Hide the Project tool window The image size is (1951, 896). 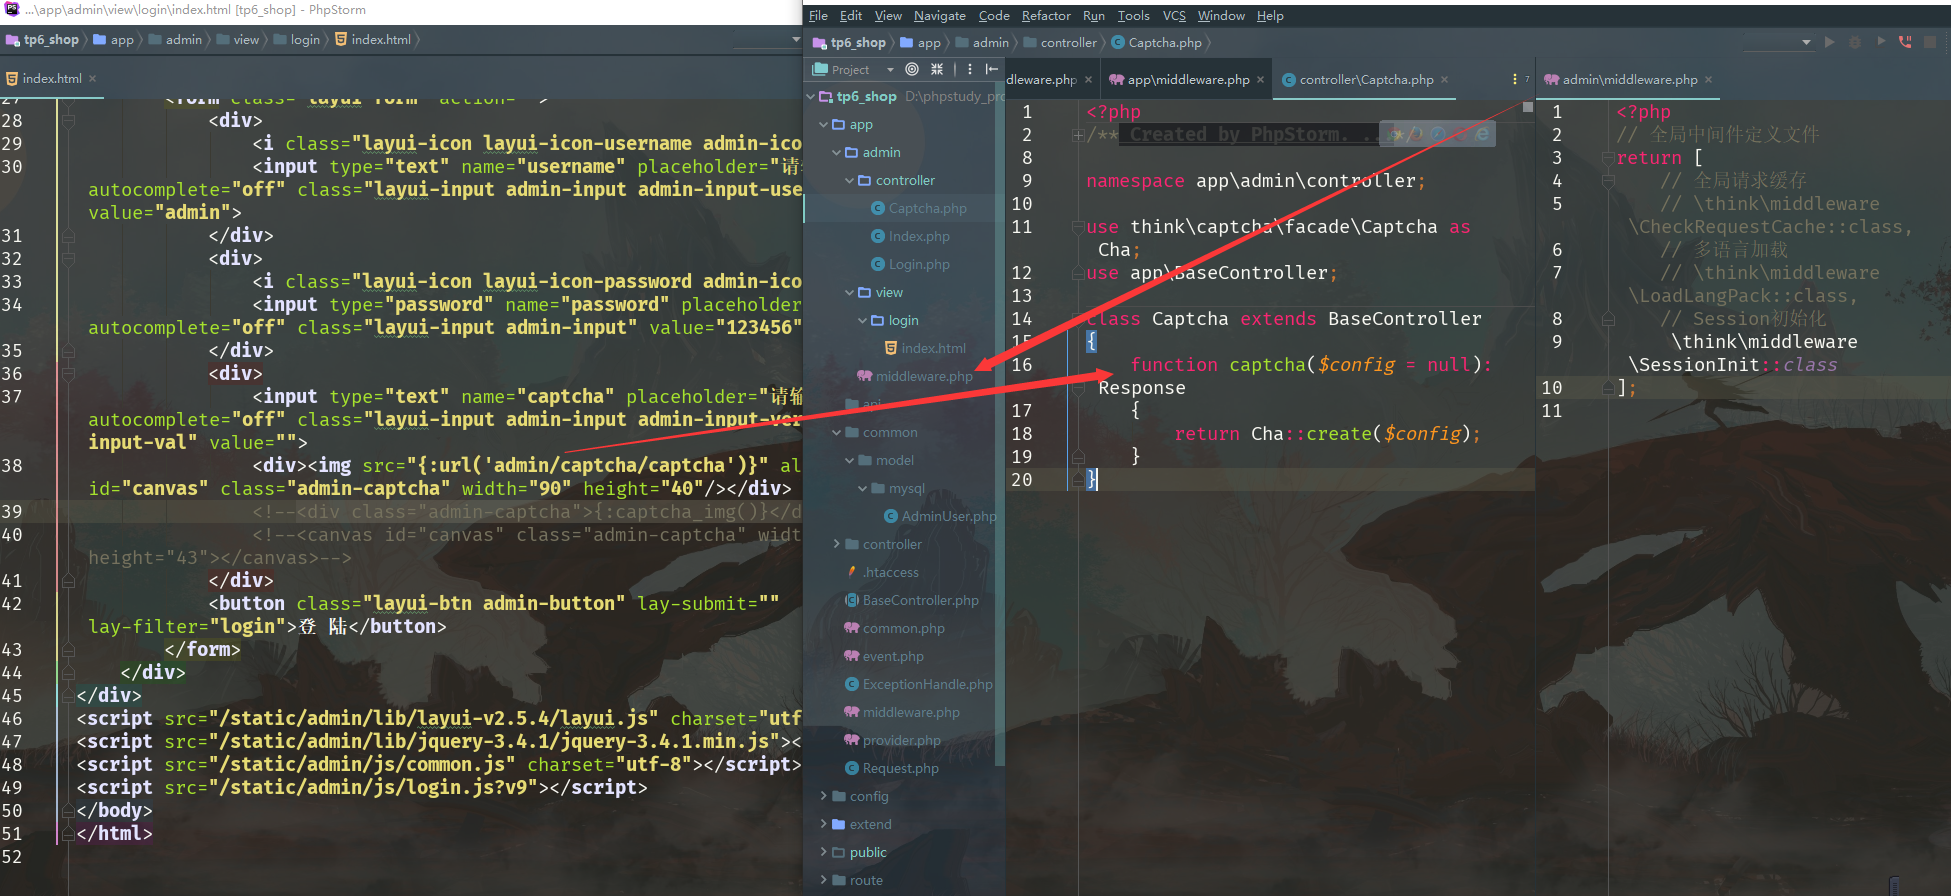(x=992, y=69)
